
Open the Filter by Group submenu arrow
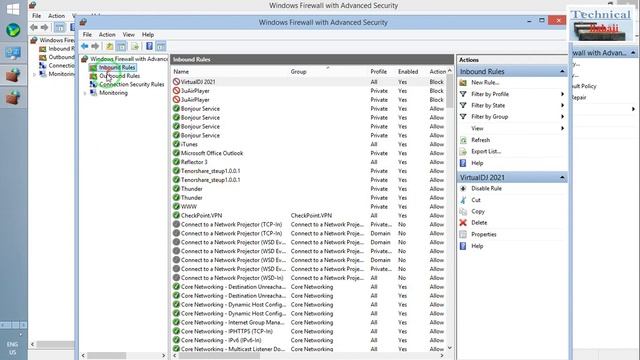tap(562, 117)
